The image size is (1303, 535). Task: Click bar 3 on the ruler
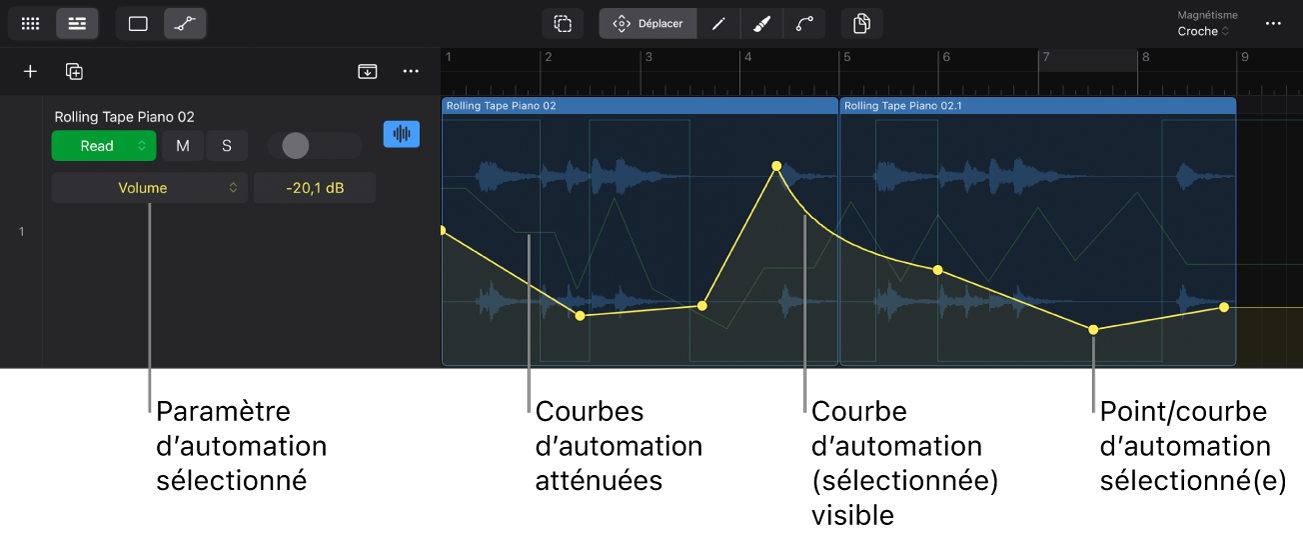click(x=648, y=58)
